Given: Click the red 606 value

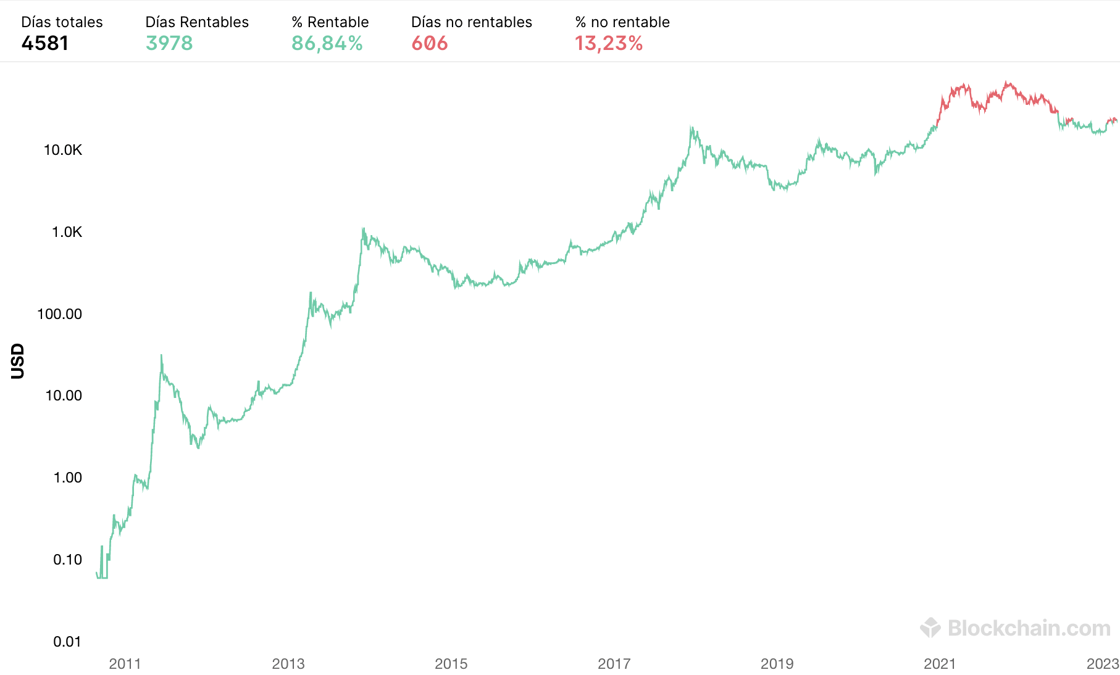Looking at the screenshot, I should (430, 43).
